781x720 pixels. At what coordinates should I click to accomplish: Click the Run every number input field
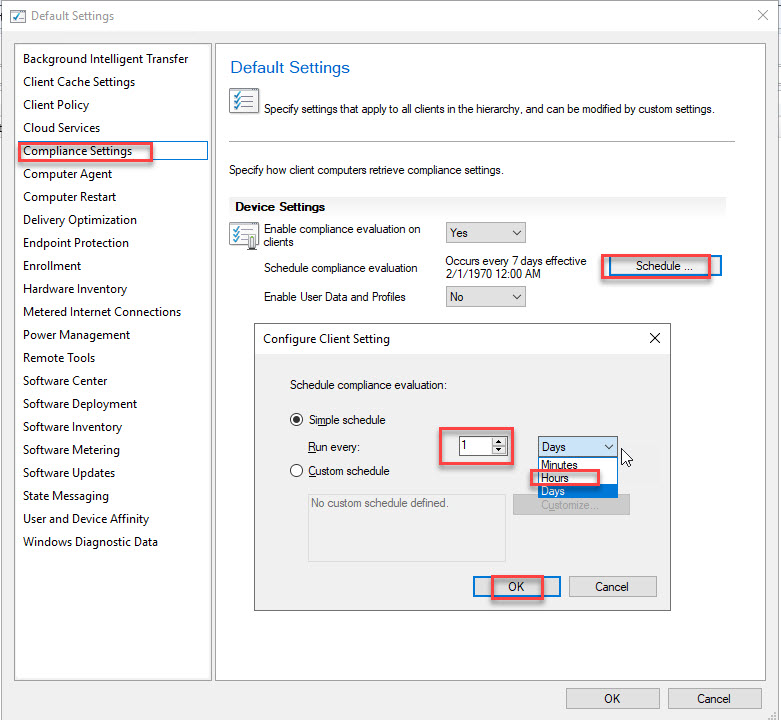[474, 446]
